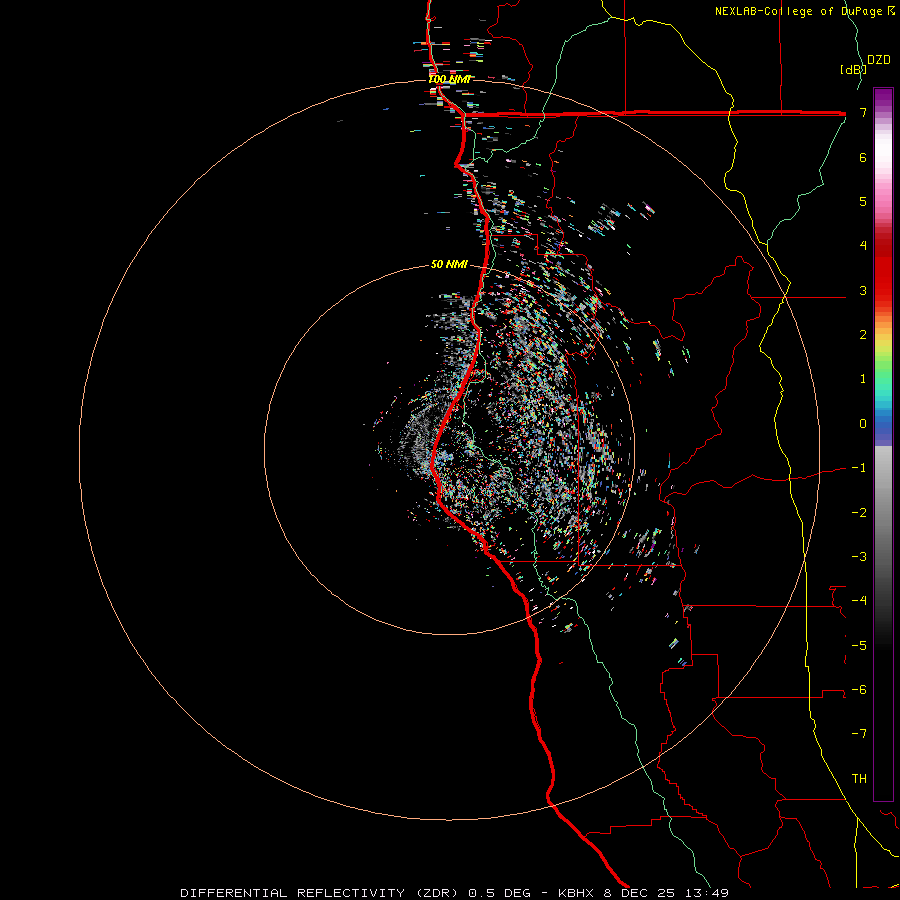Image resolution: width=900 pixels, height=900 pixels.
Task: Click the -5 tick label on scale
Action: 859,645
